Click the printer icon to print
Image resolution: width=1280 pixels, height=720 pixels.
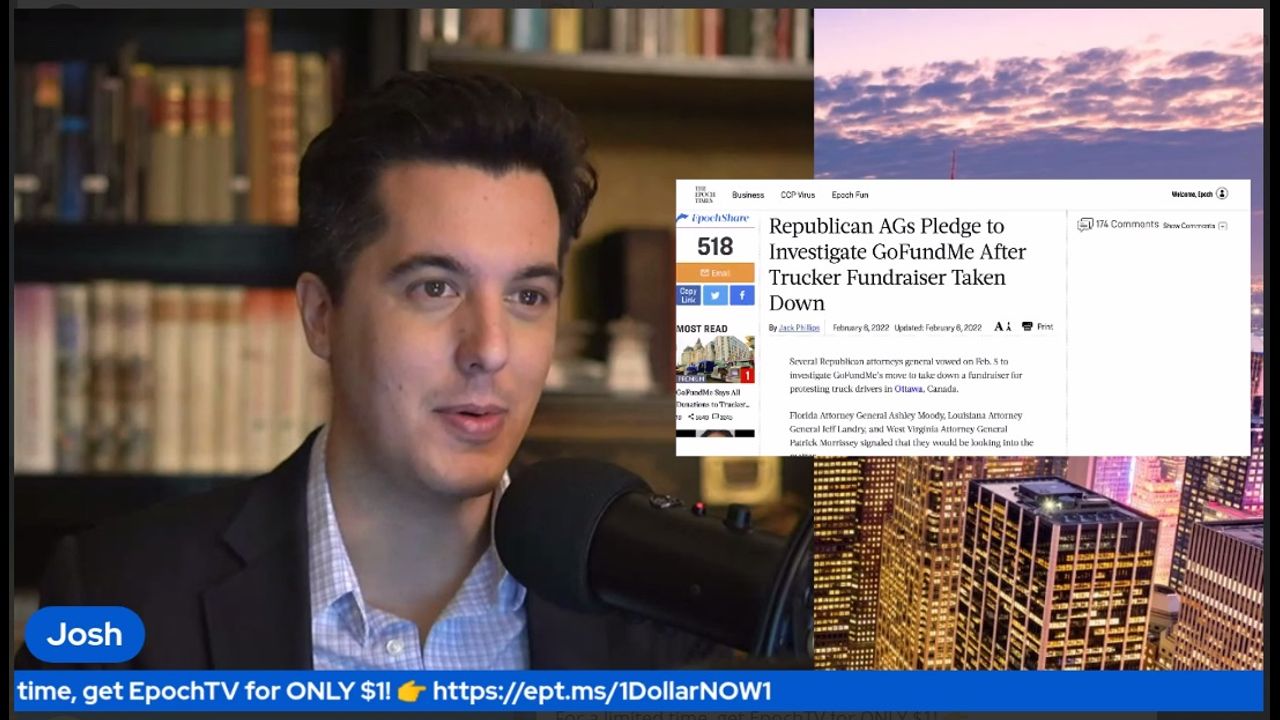[1027, 327]
